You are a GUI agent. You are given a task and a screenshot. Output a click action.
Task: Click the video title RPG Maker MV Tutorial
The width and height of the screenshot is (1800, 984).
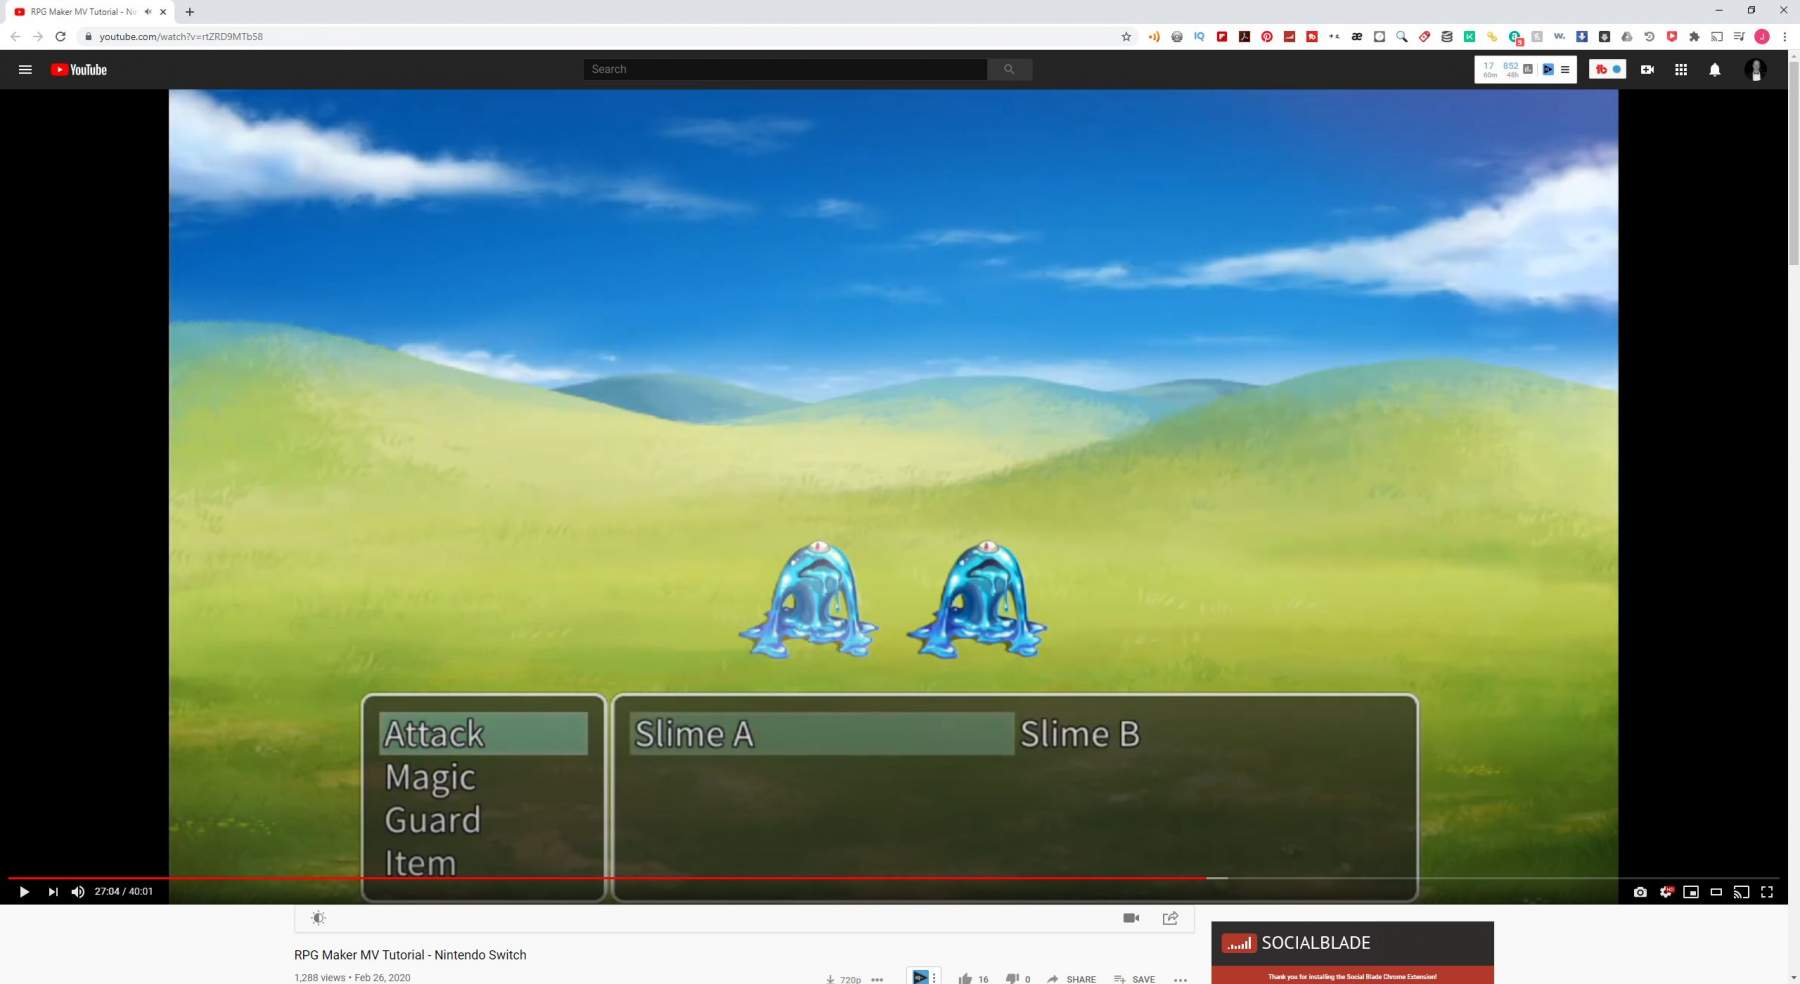[410, 955]
